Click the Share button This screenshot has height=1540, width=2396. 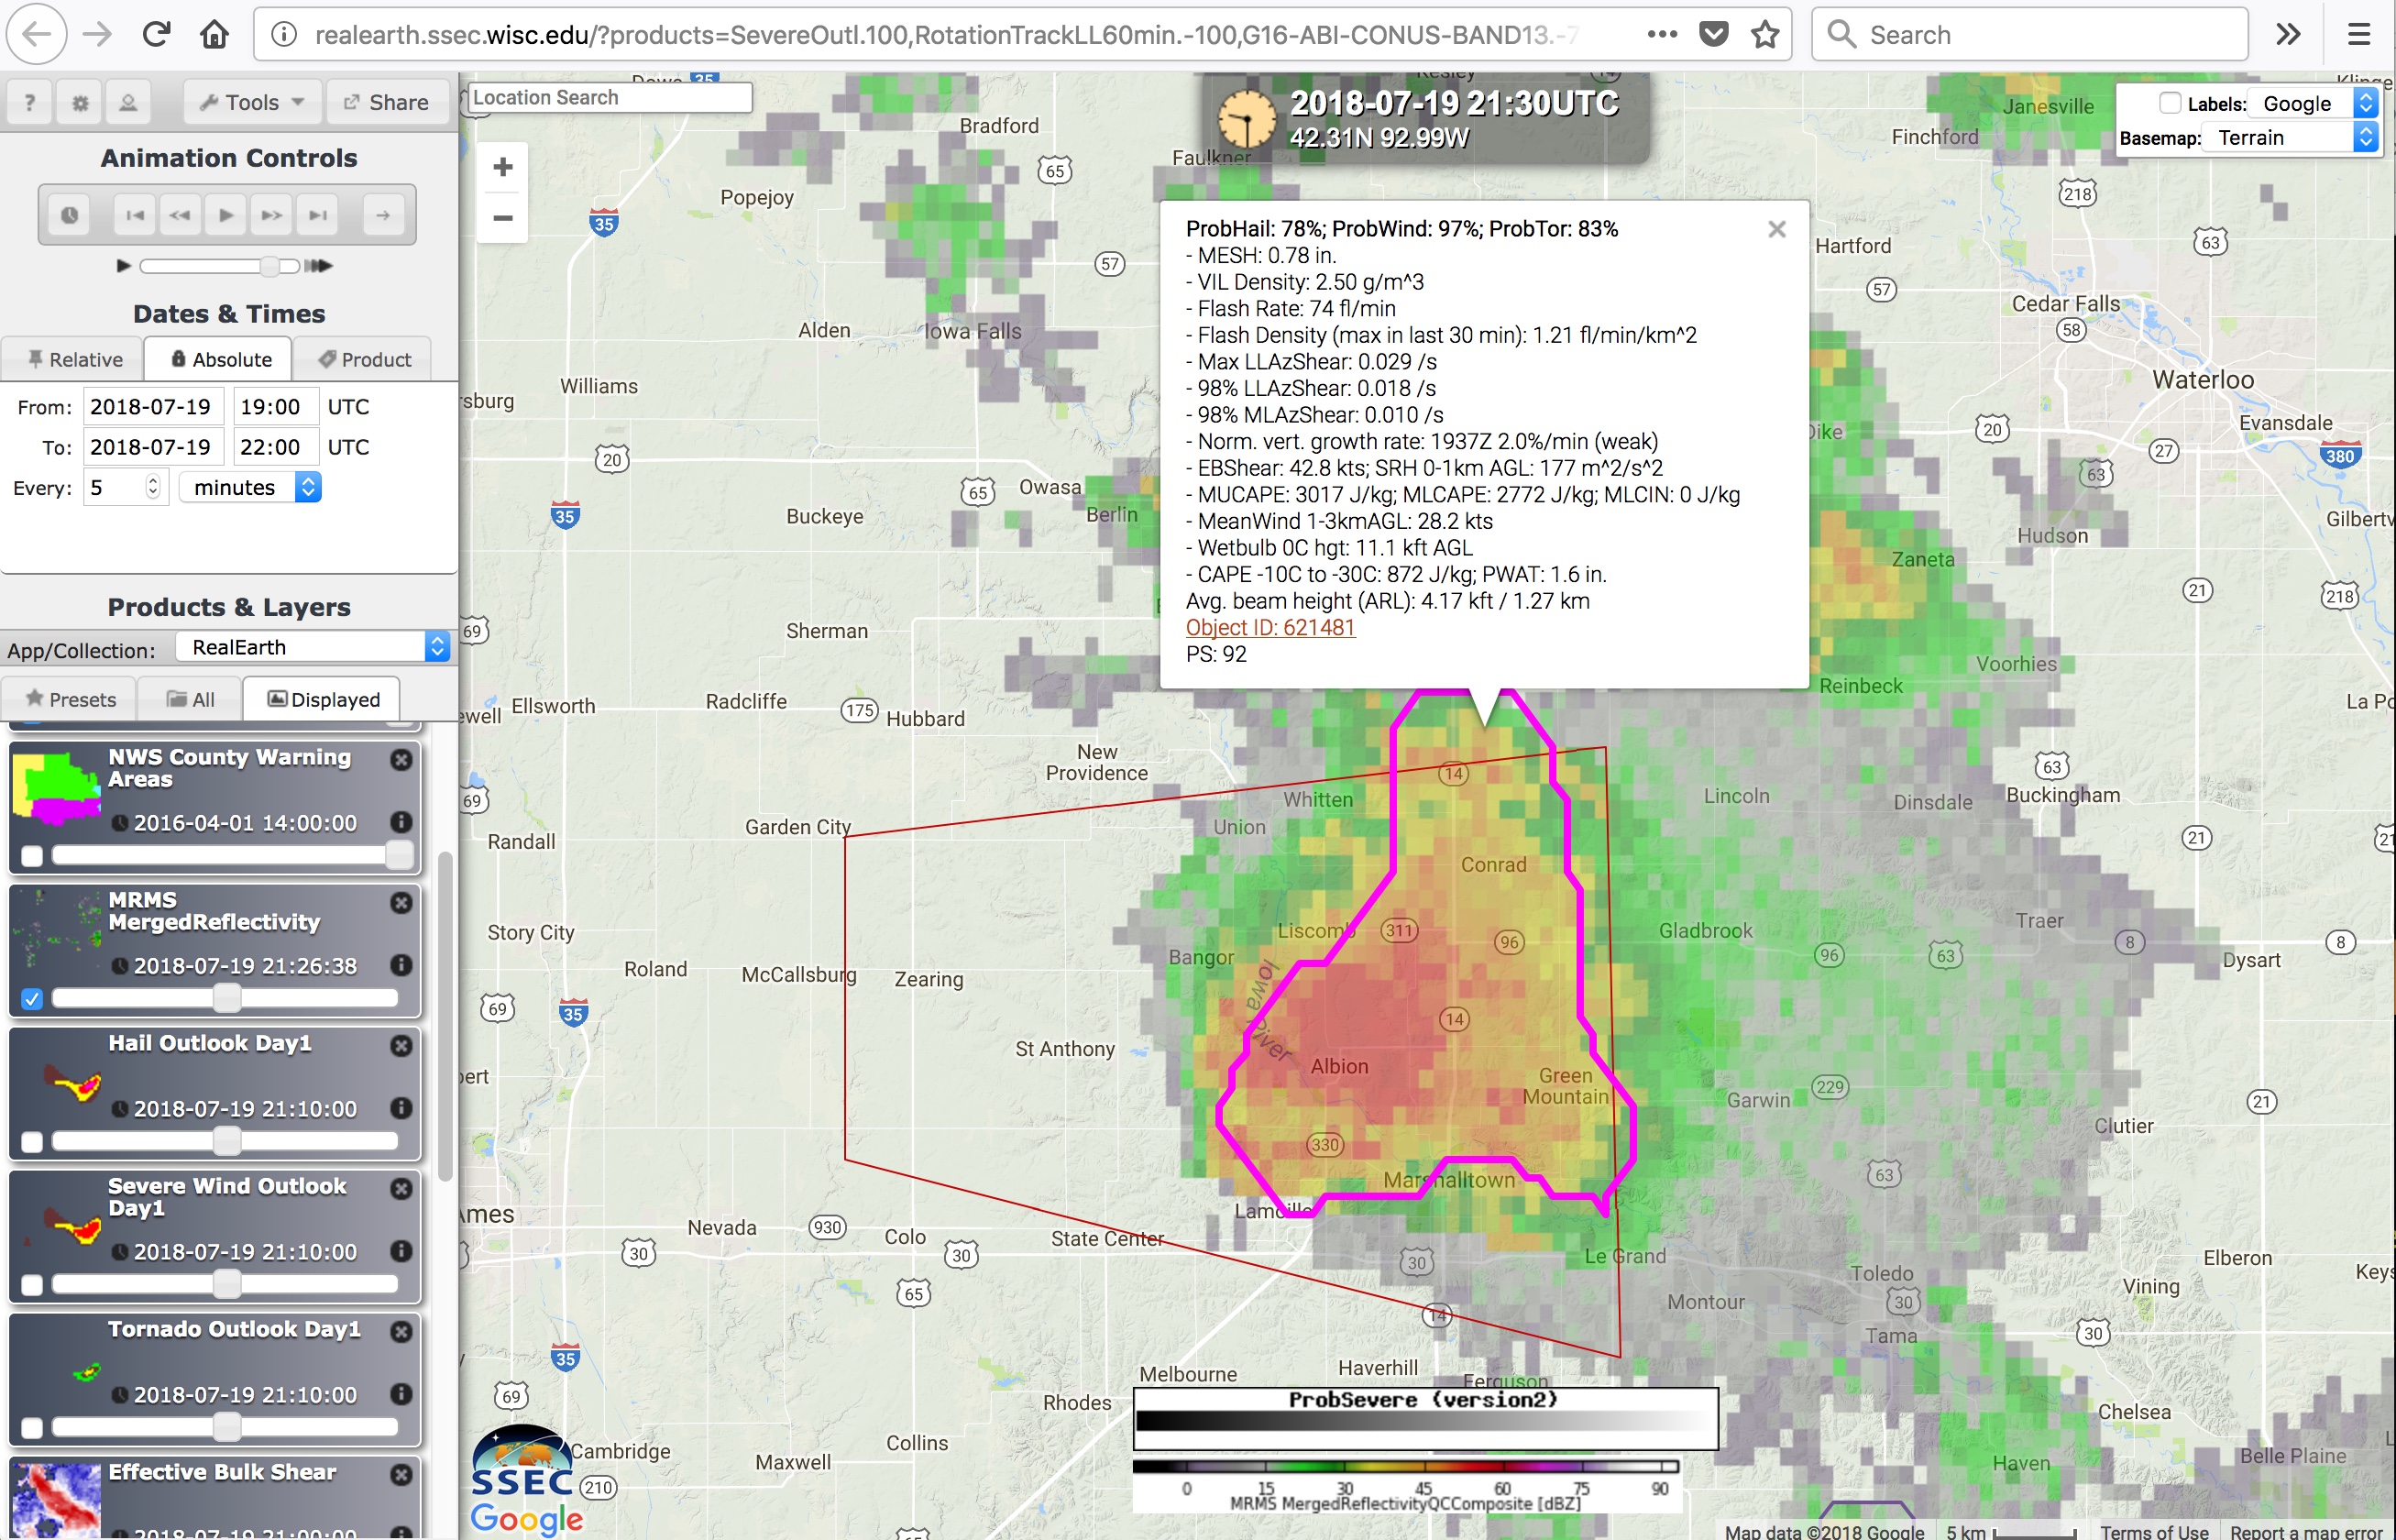[x=386, y=102]
